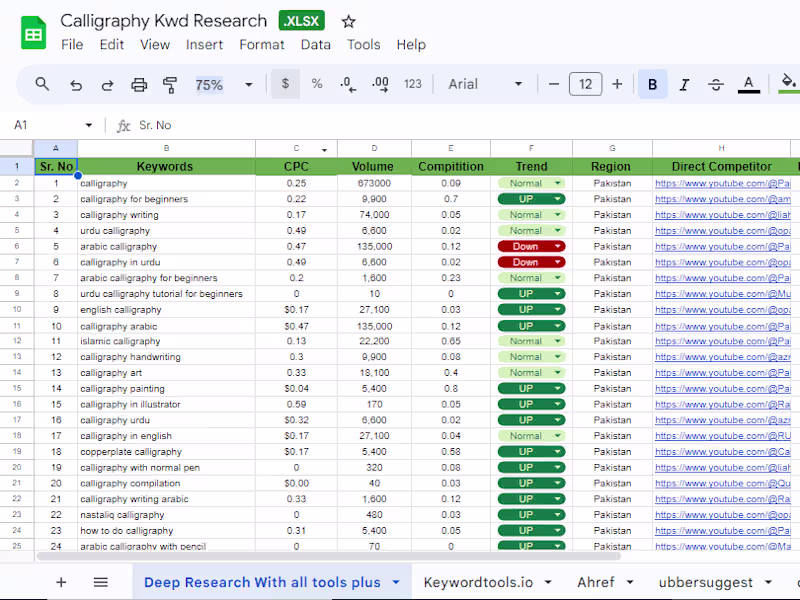Toggle italic formatting
Viewport: 800px width, 600px height.
coord(684,85)
